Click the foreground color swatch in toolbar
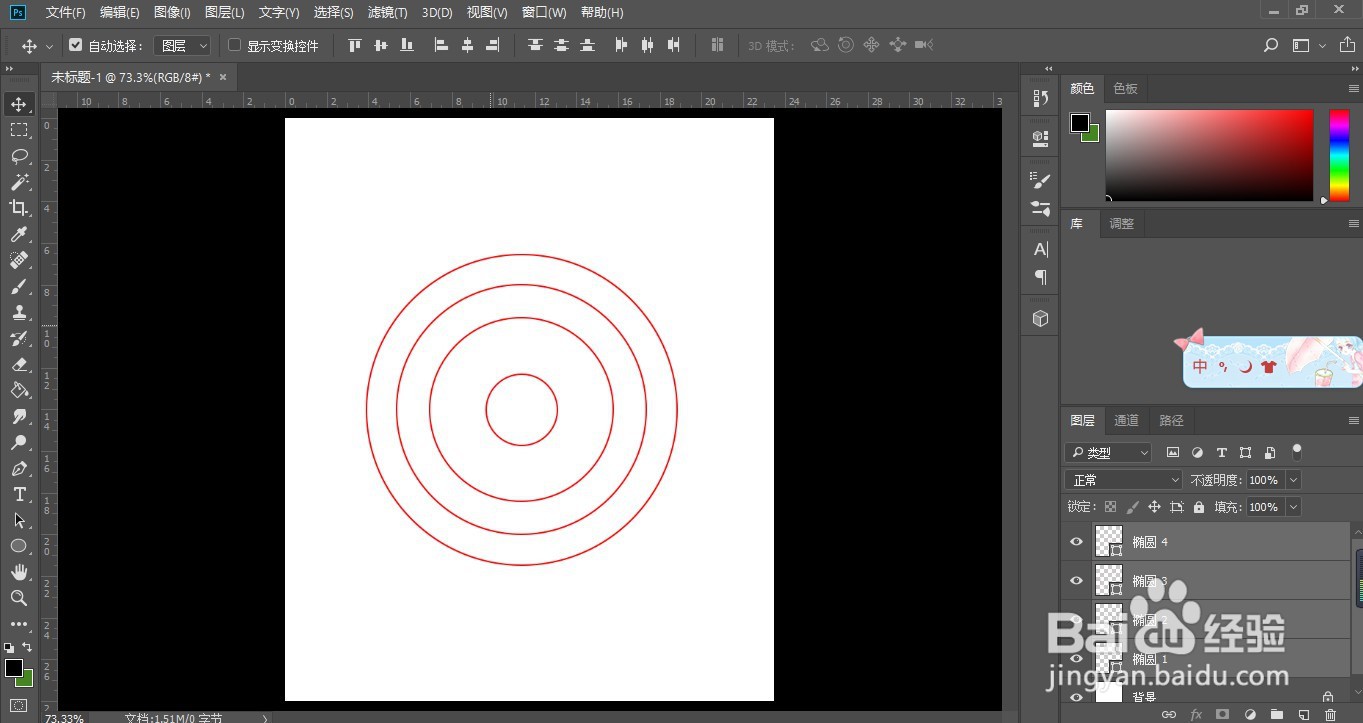1363x723 pixels. click(13, 668)
